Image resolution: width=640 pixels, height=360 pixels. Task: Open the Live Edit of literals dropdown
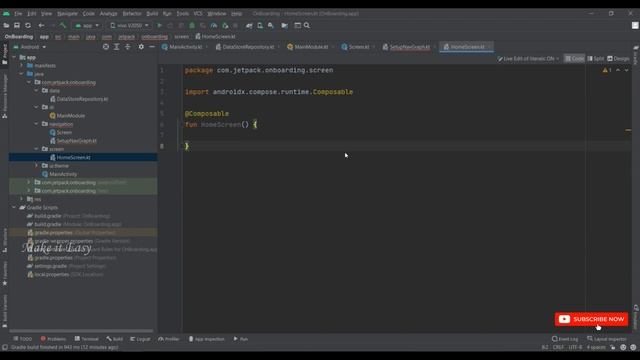click(x=528, y=59)
